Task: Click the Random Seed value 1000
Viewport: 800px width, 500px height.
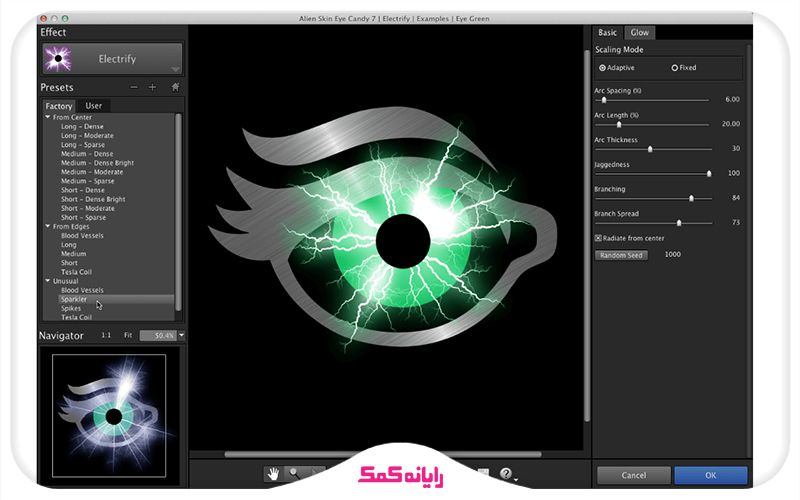Action: point(672,254)
